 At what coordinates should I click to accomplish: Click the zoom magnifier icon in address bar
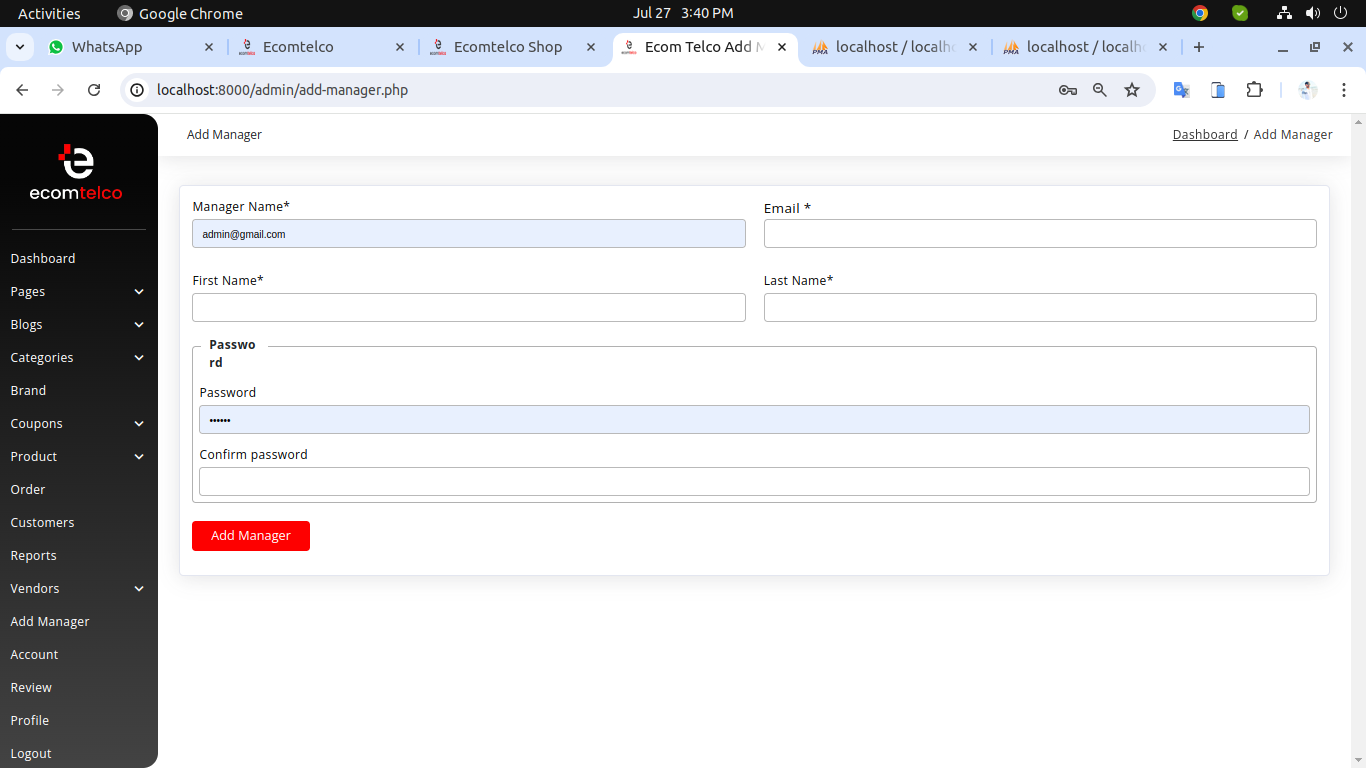pyautogui.click(x=1100, y=90)
